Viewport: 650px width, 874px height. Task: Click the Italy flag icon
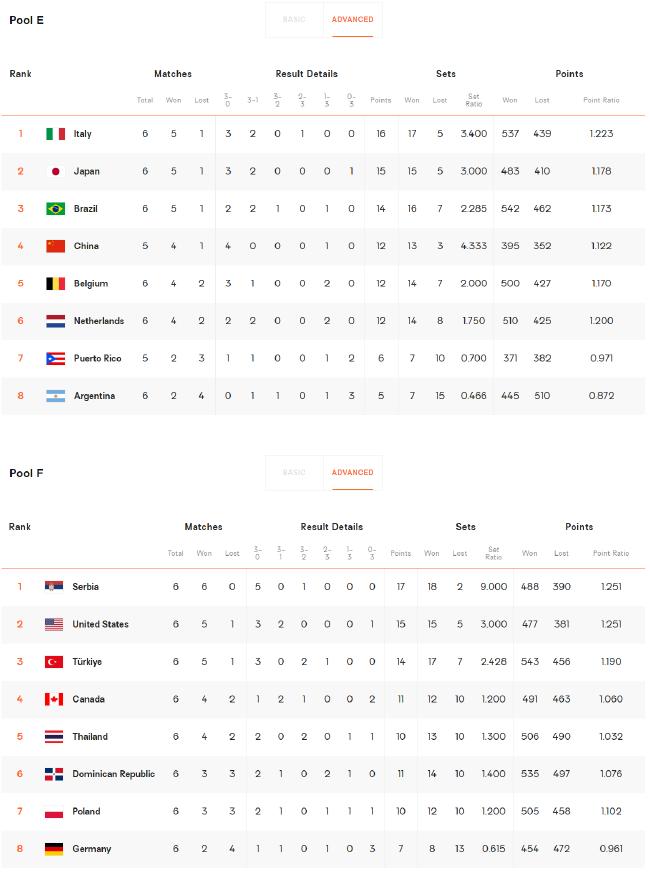pos(55,134)
